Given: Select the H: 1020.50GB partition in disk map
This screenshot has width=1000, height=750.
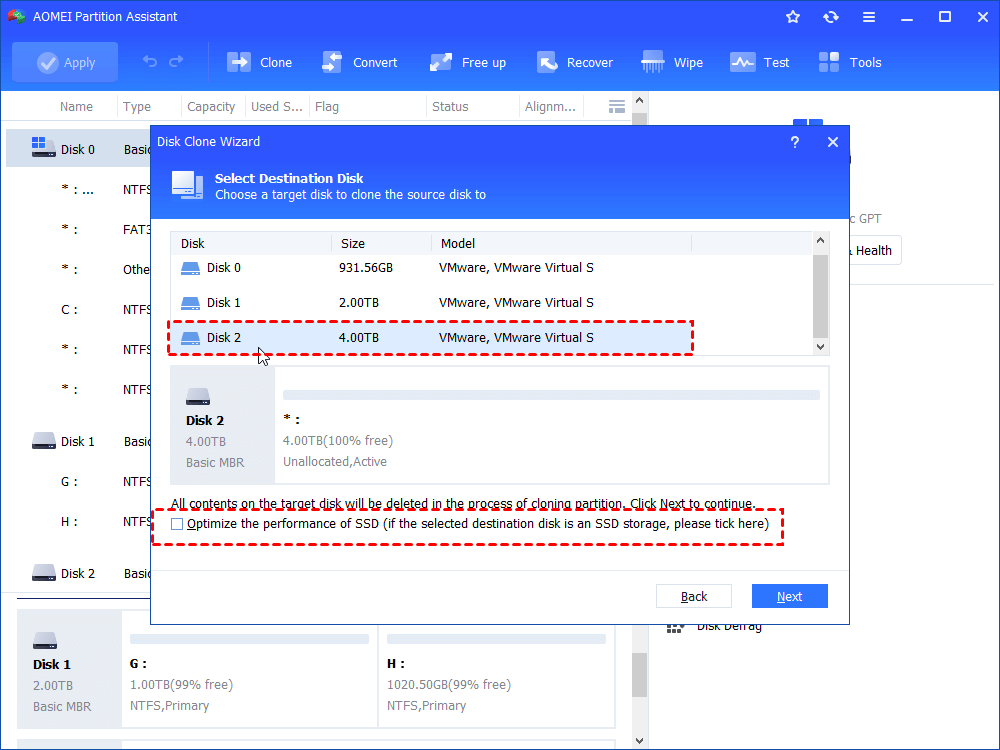Looking at the screenshot, I should click(x=496, y=669).
